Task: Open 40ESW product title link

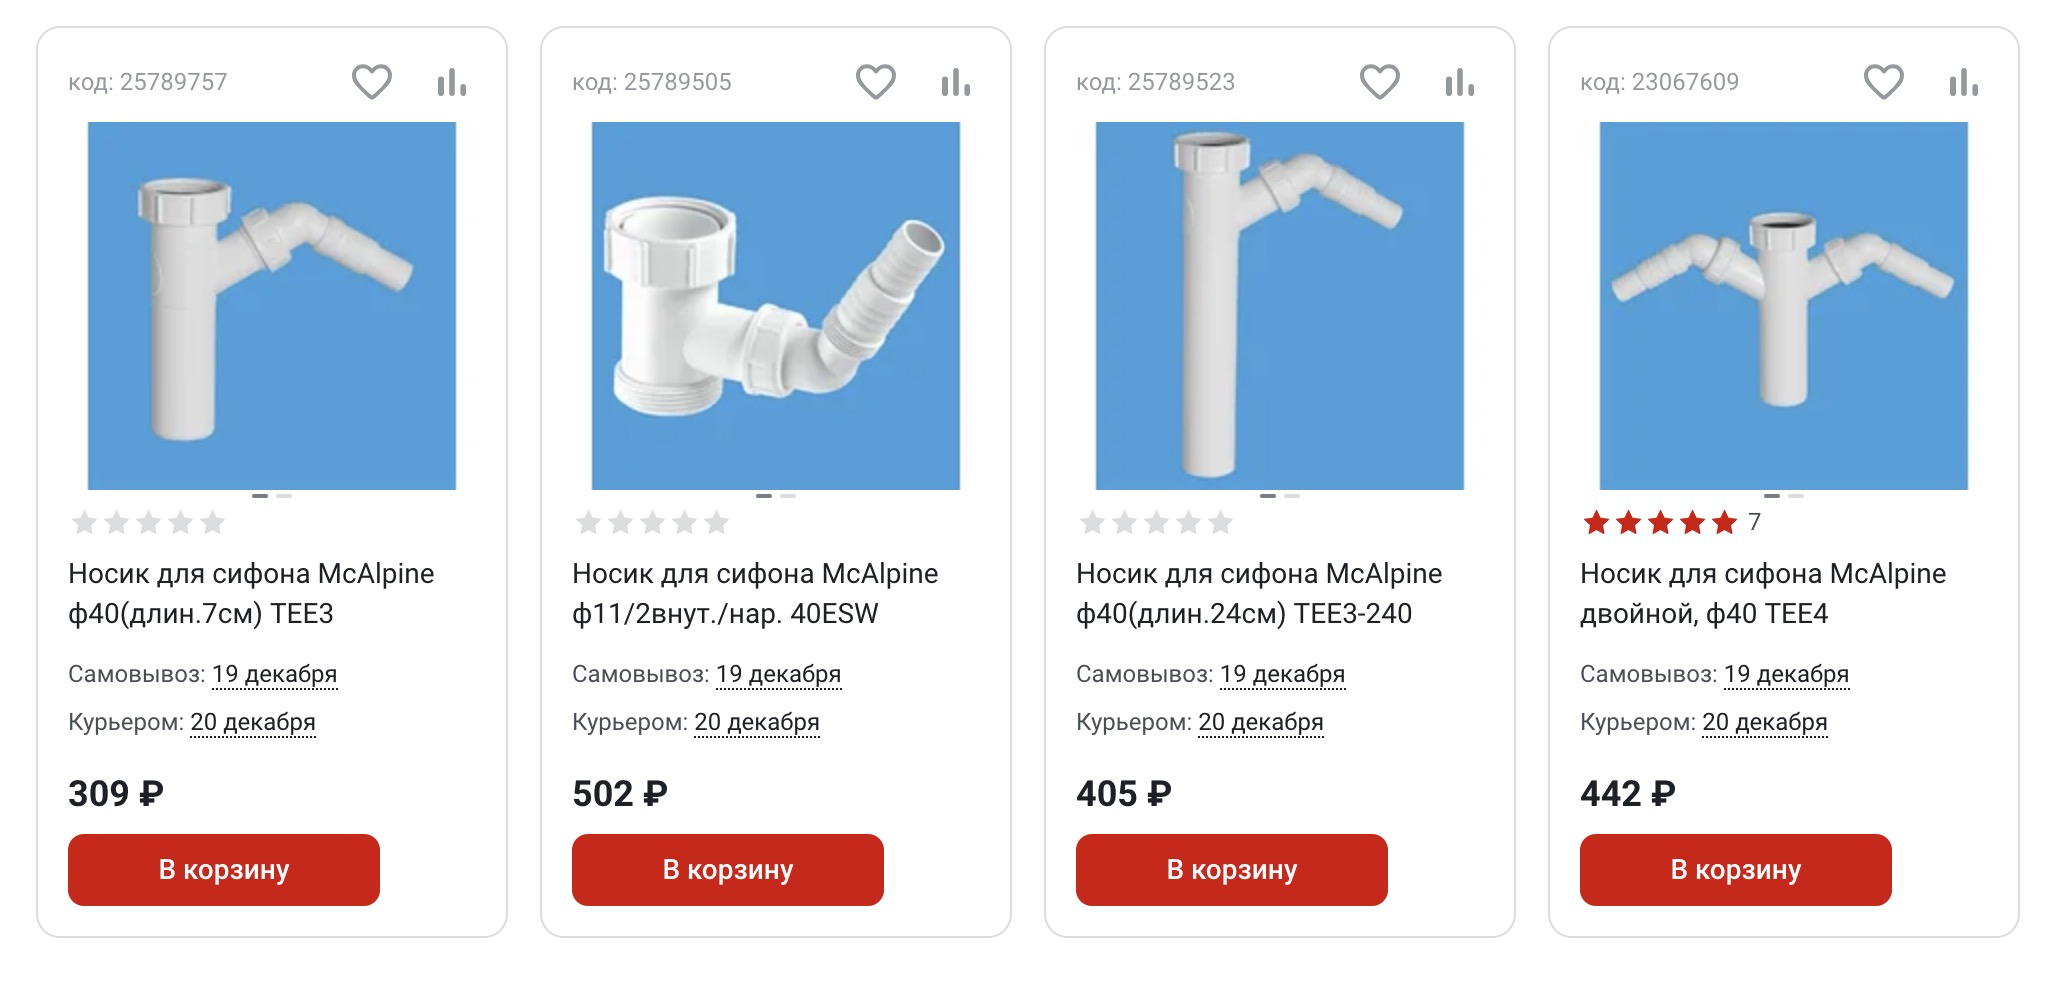Action: pos(755,593)
